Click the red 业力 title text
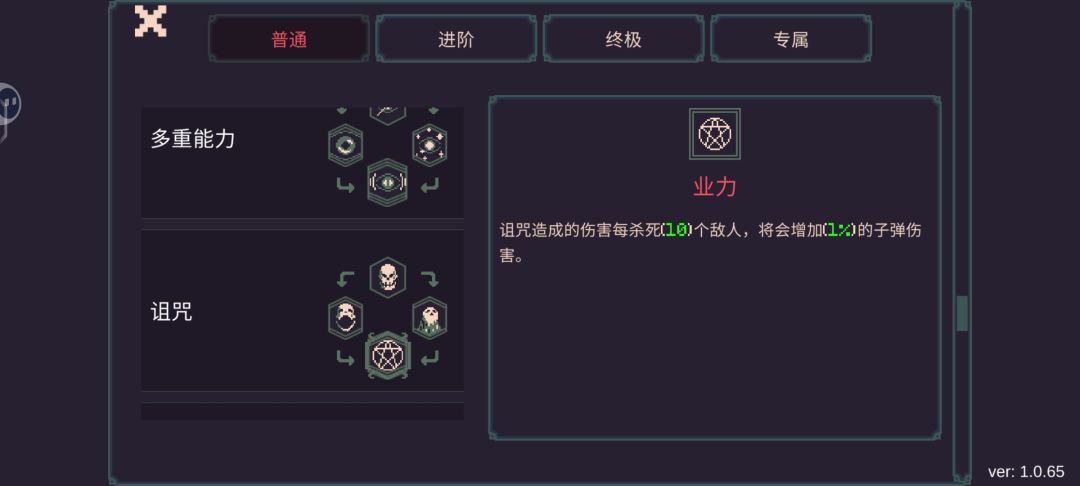The width and height of the screenshot is (1080, 486). (715, 187)
